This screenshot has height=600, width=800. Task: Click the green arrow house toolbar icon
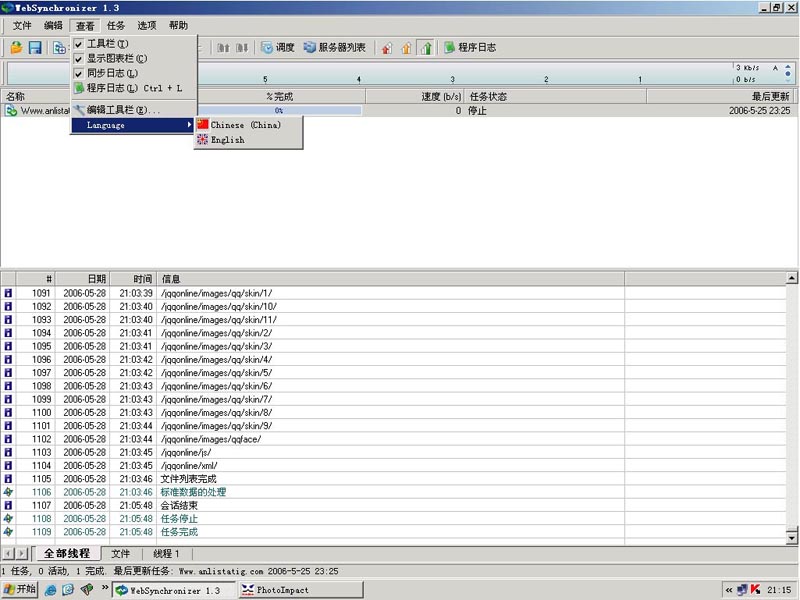coord(426,48)
